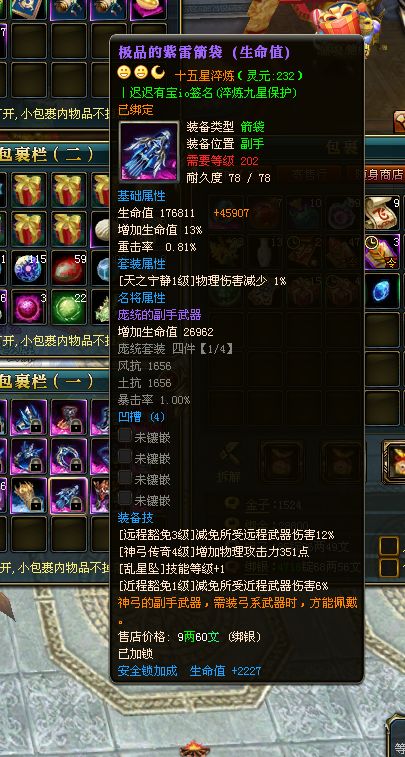Image resolution: width=405 pixels, height=757 pixels.
Task: Click the last unsocketed gem slot box
Action: (125, 498)
